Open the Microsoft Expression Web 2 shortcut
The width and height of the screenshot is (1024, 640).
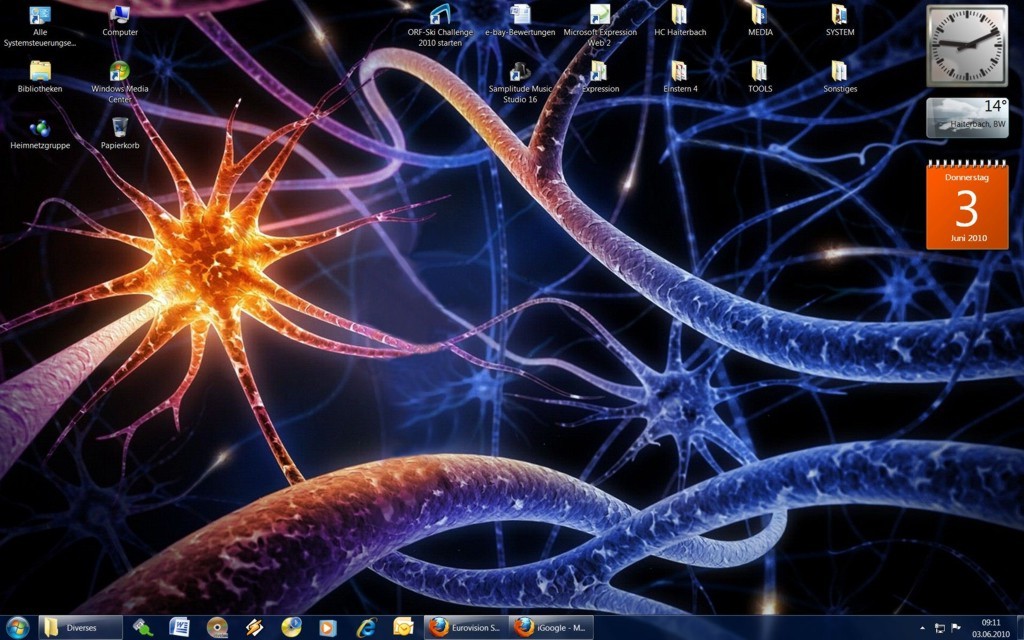click(599, 15)
